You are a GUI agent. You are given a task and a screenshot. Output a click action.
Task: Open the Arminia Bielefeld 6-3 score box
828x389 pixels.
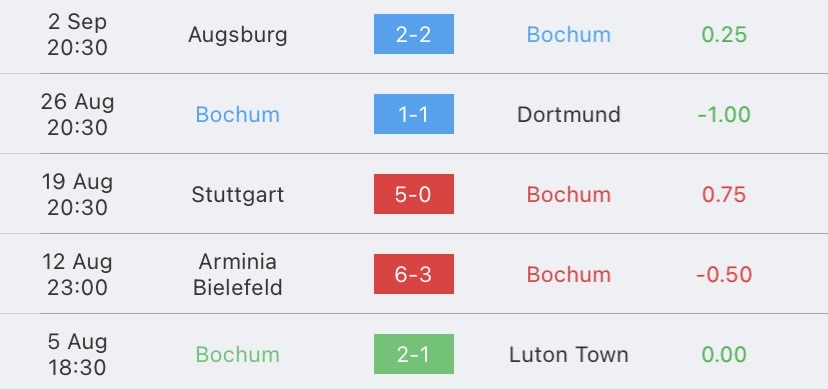pos(413,274)
